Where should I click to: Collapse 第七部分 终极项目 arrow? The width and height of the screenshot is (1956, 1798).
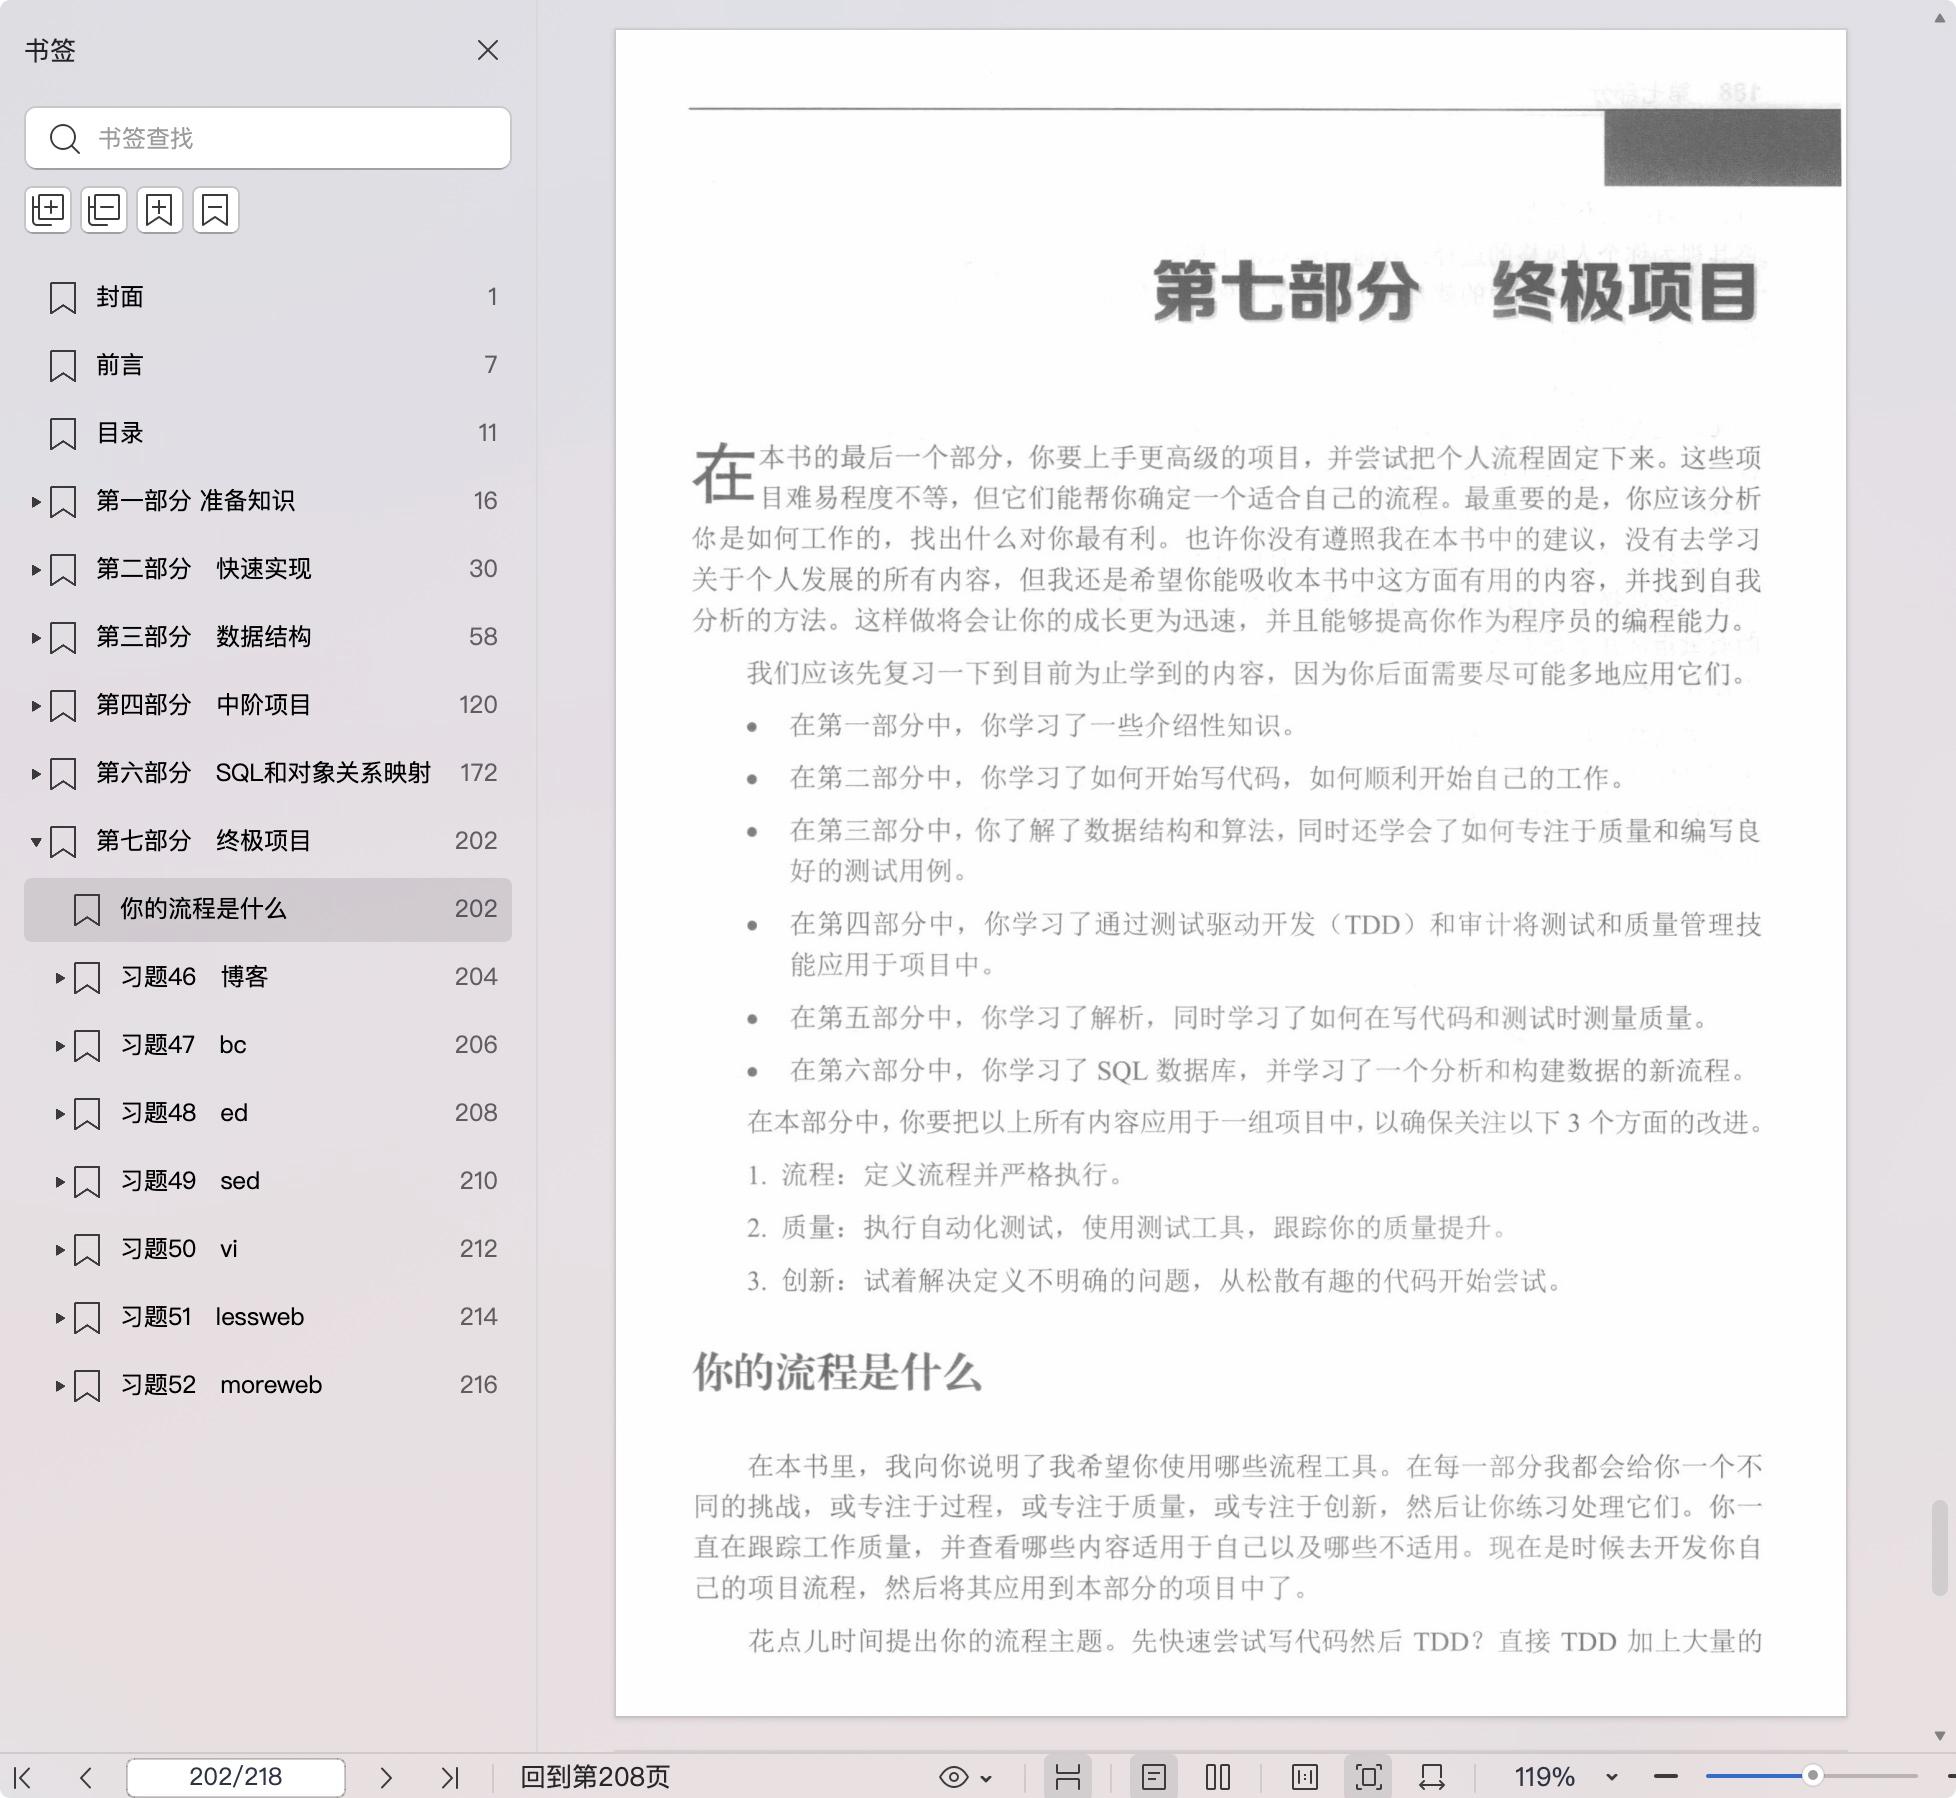(x=36, y=841)
